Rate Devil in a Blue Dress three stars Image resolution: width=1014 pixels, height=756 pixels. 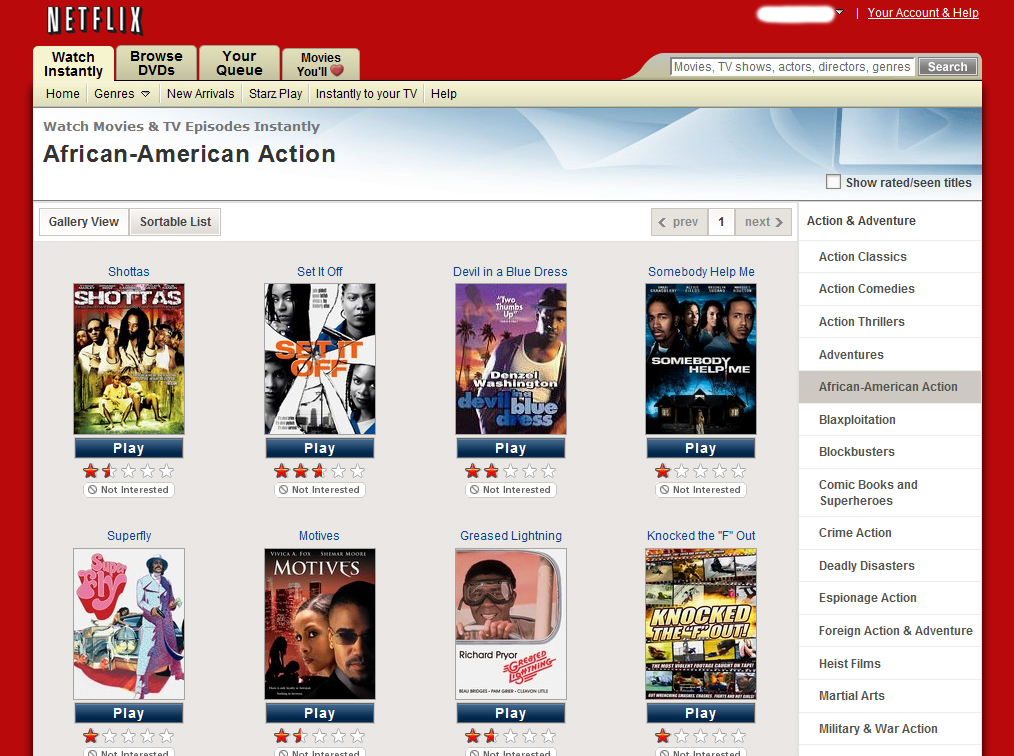pyautogui.click(x=511, y=471)
